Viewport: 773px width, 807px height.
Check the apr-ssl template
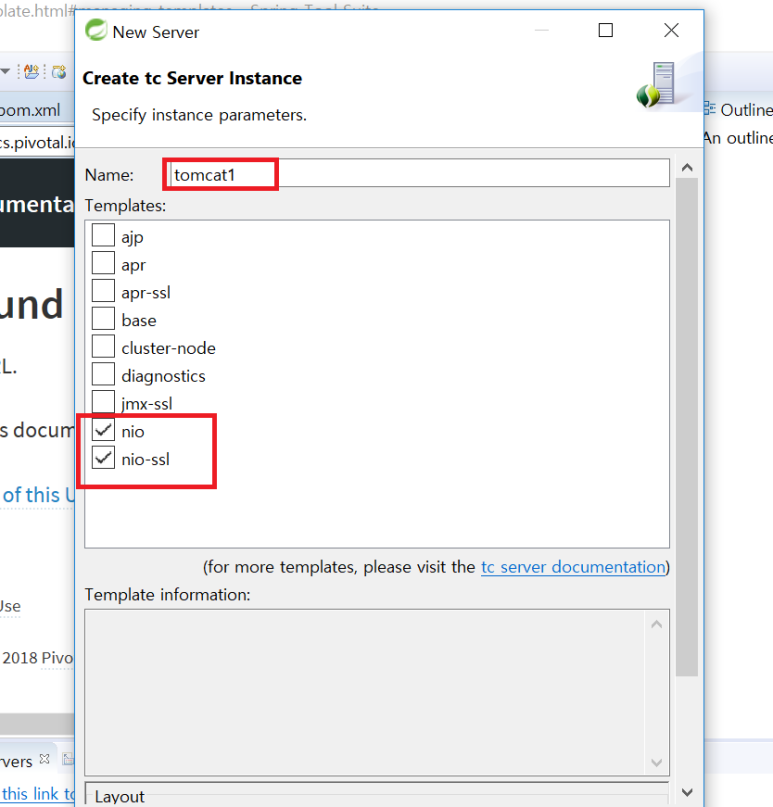coord(103,291)
